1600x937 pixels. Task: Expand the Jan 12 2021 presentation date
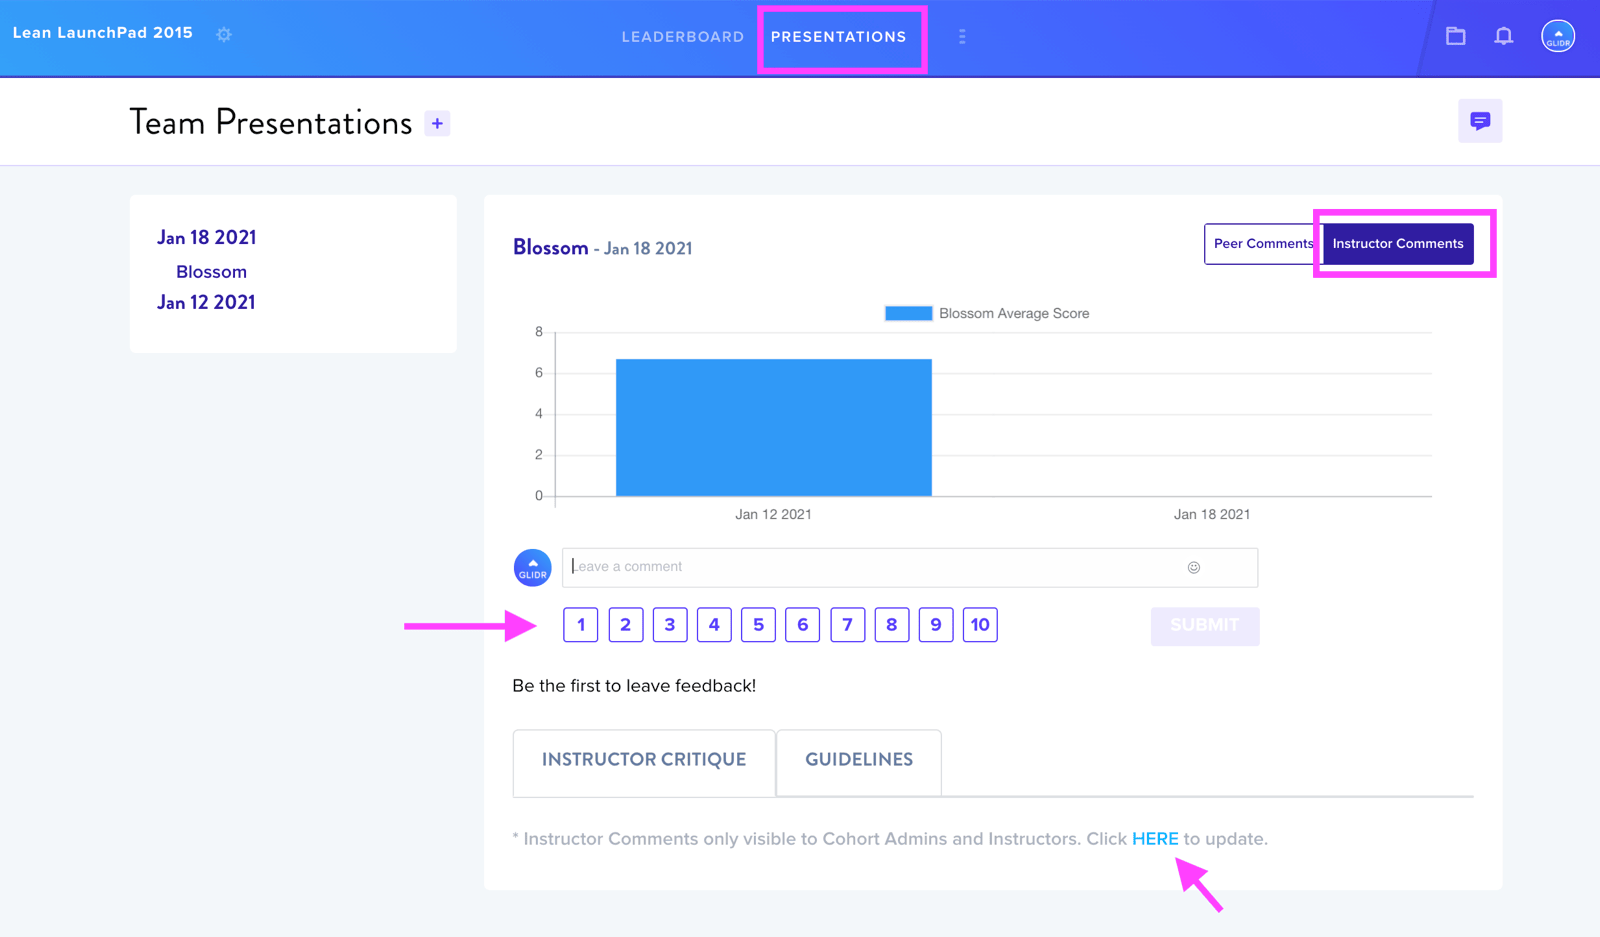(x=206, y=303)
